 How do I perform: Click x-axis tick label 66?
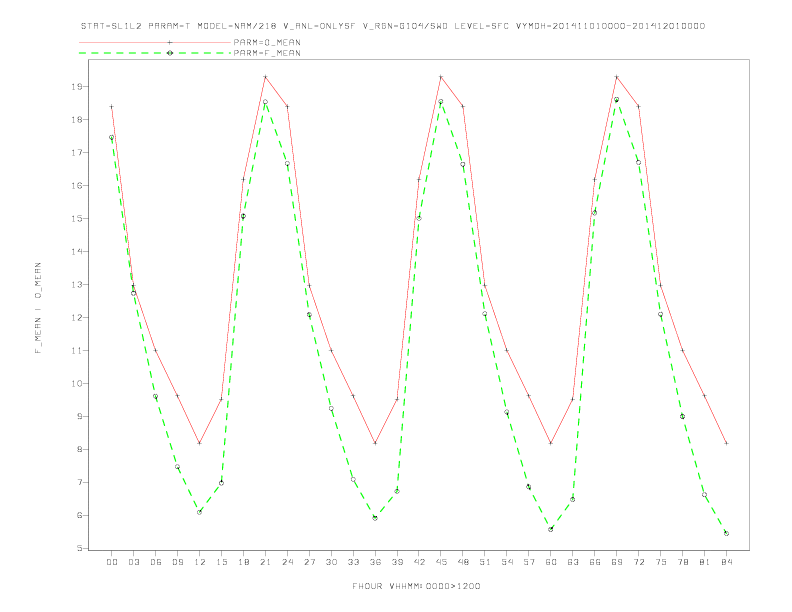click(595, 562)
